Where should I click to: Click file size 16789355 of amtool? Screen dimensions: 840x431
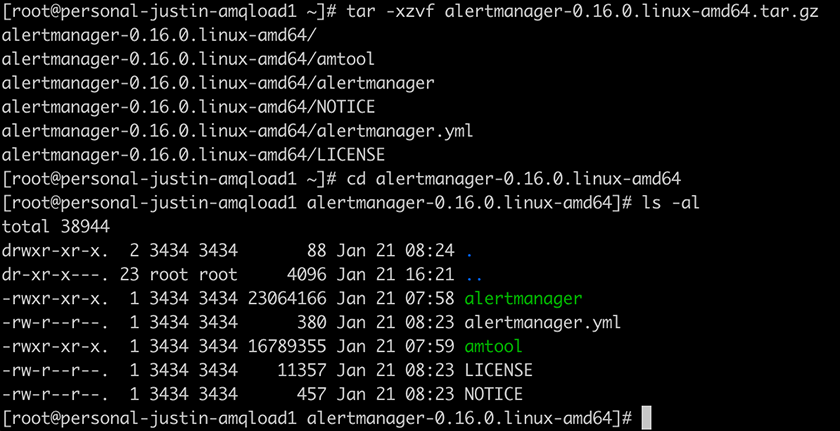[287, 346]
